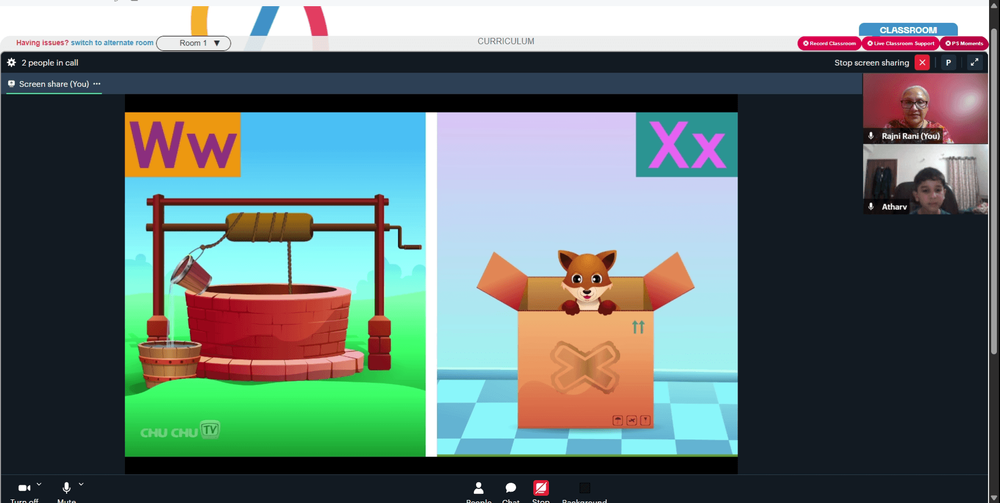Click Record Classroom button
The image size is (1000, 503).
point(829,43)
